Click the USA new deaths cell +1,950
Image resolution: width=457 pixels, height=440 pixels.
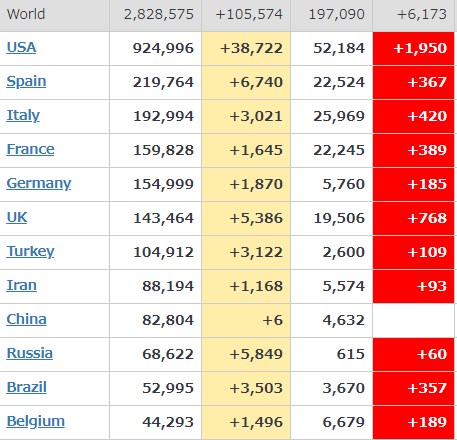click(413, 48)
